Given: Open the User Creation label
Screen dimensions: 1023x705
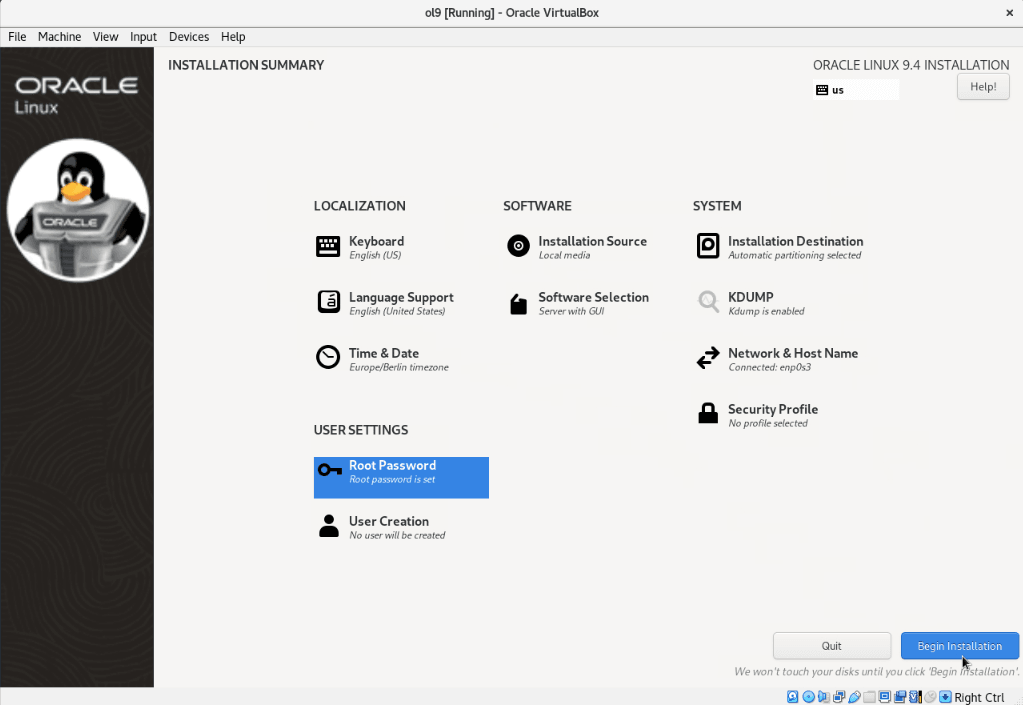Looking at the screenshot, I should (388, 521).
